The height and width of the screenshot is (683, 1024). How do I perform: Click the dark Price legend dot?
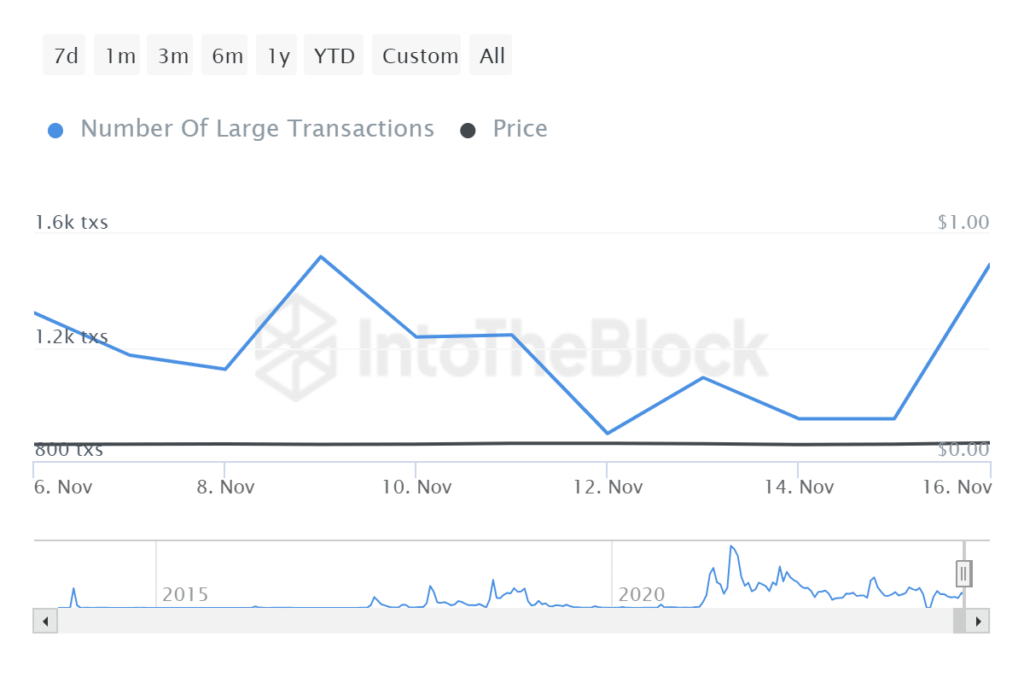[467, 130]
